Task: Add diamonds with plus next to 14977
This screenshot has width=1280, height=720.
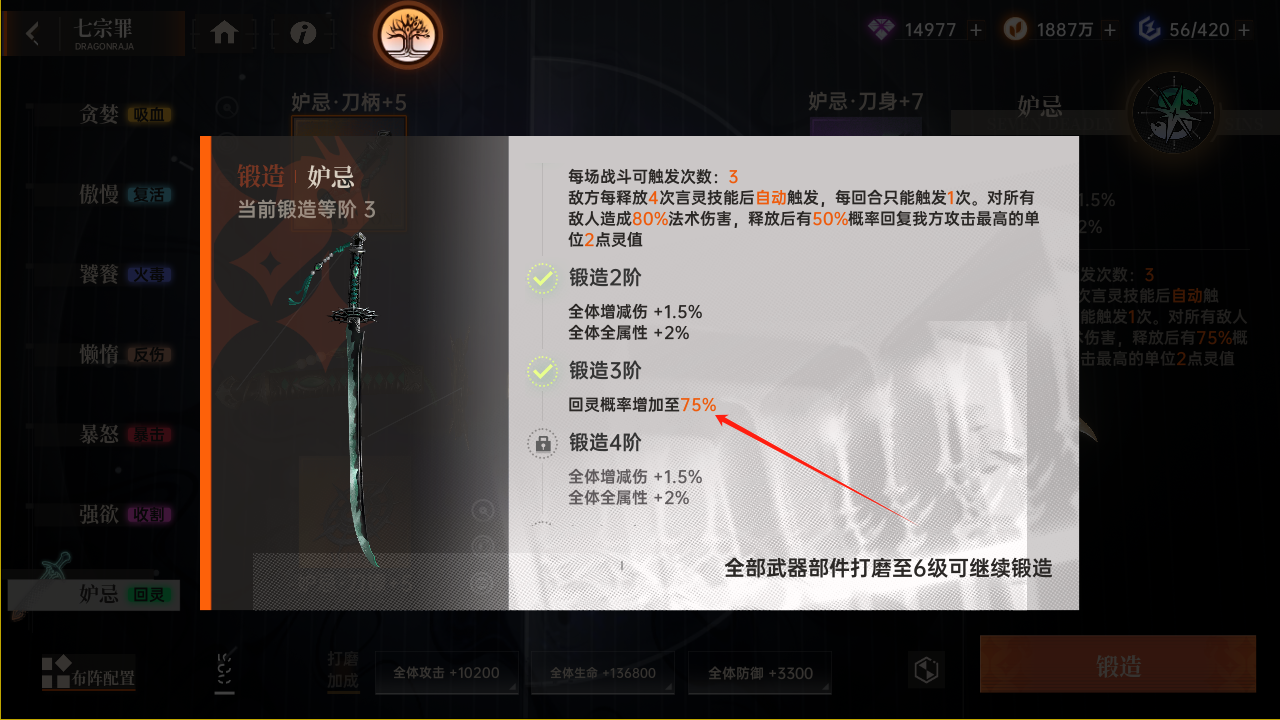Action: [976, 30]
